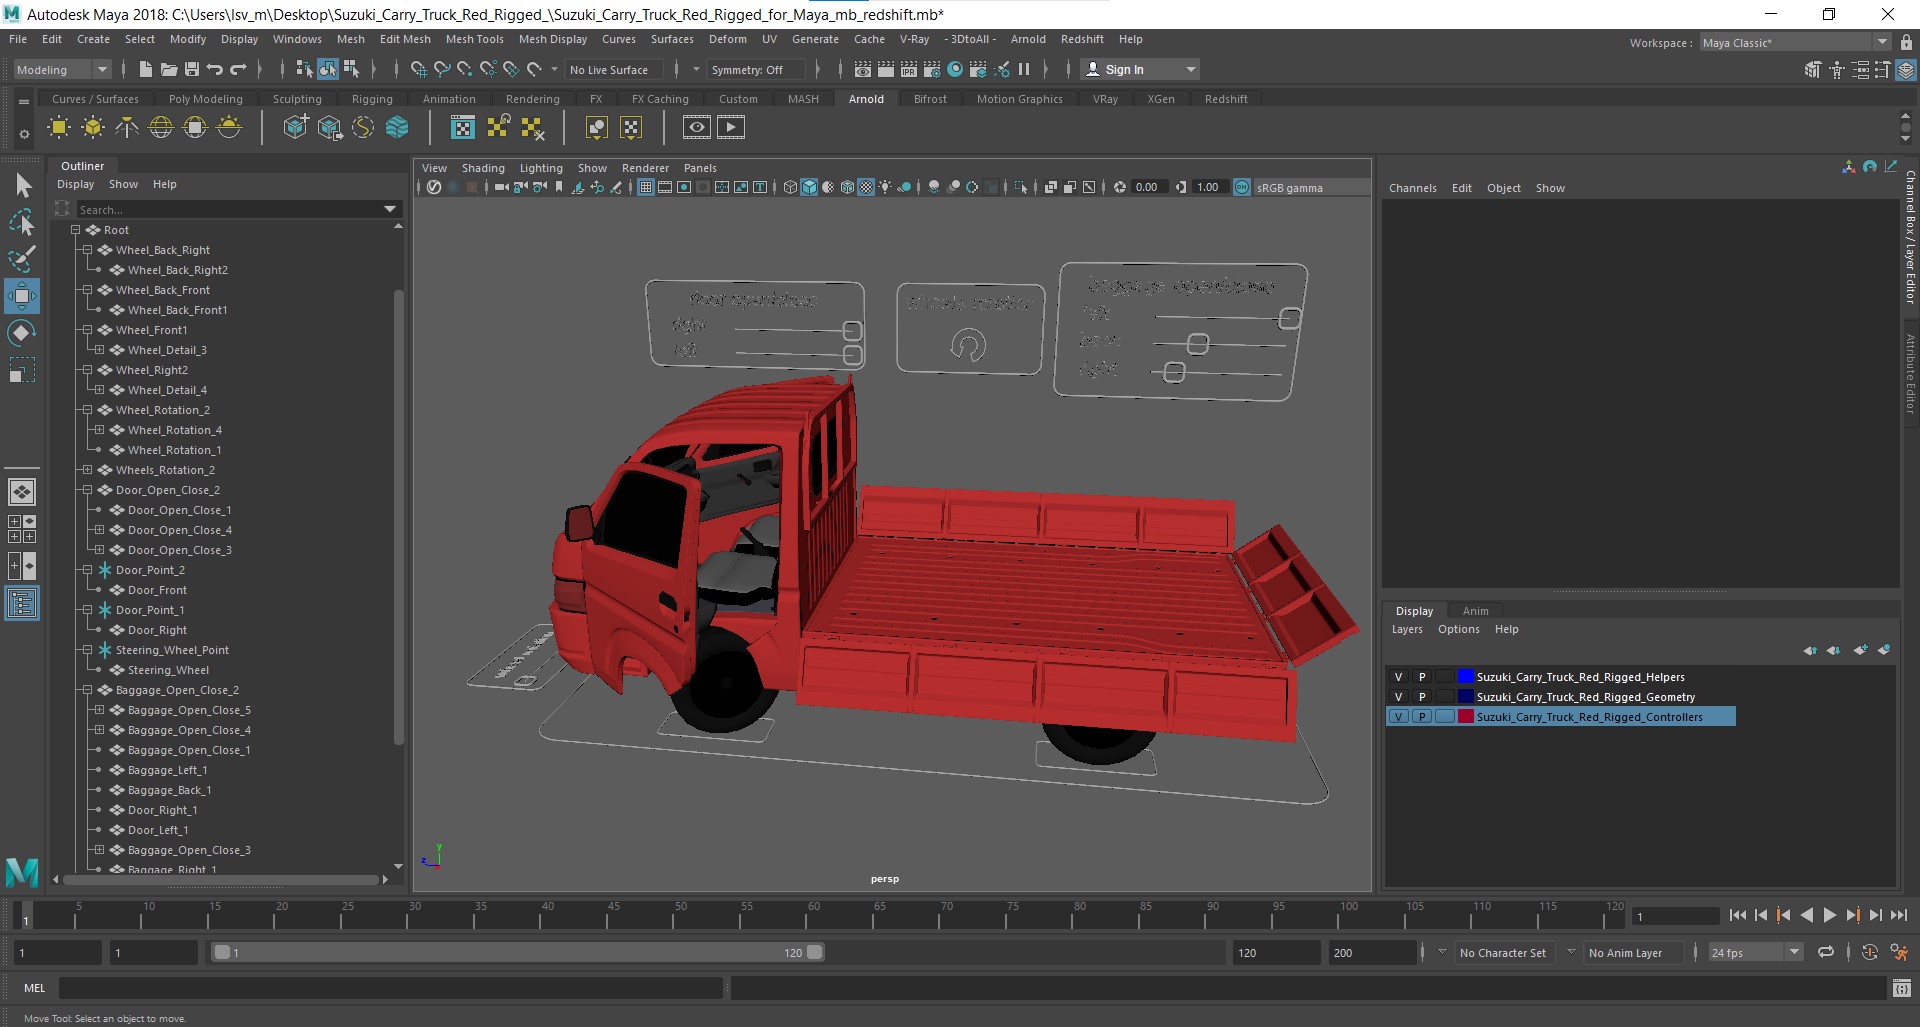Create an Arnold area light
Viewport: 1920px width, 1027px height.
coord(59,127)
